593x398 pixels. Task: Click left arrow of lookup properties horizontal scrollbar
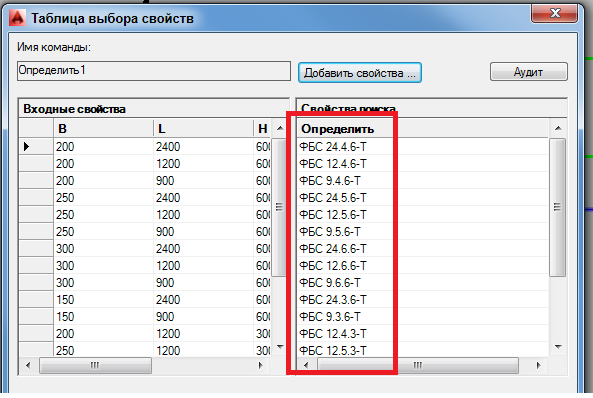pos(306,365)
